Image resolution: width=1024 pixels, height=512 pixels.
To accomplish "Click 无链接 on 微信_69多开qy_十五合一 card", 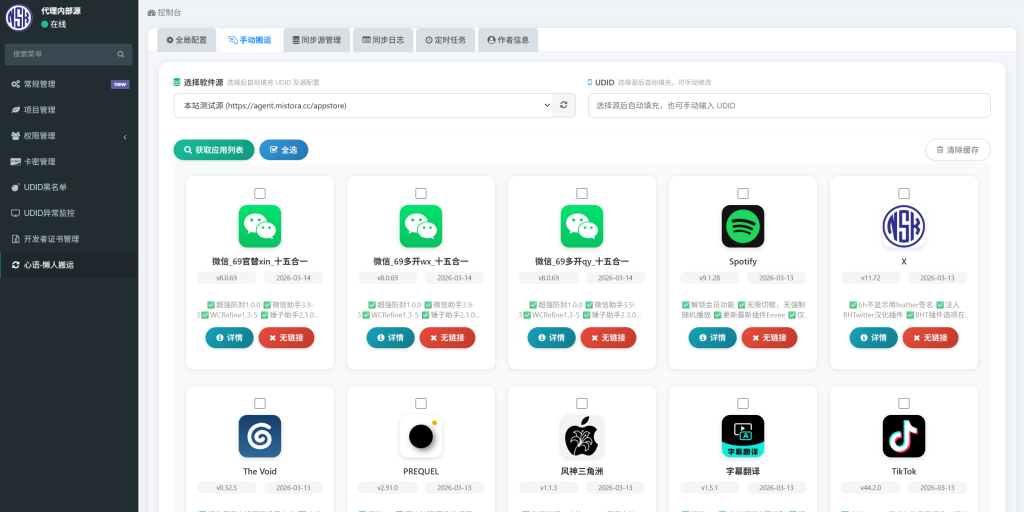I will (x=608, y=338).
